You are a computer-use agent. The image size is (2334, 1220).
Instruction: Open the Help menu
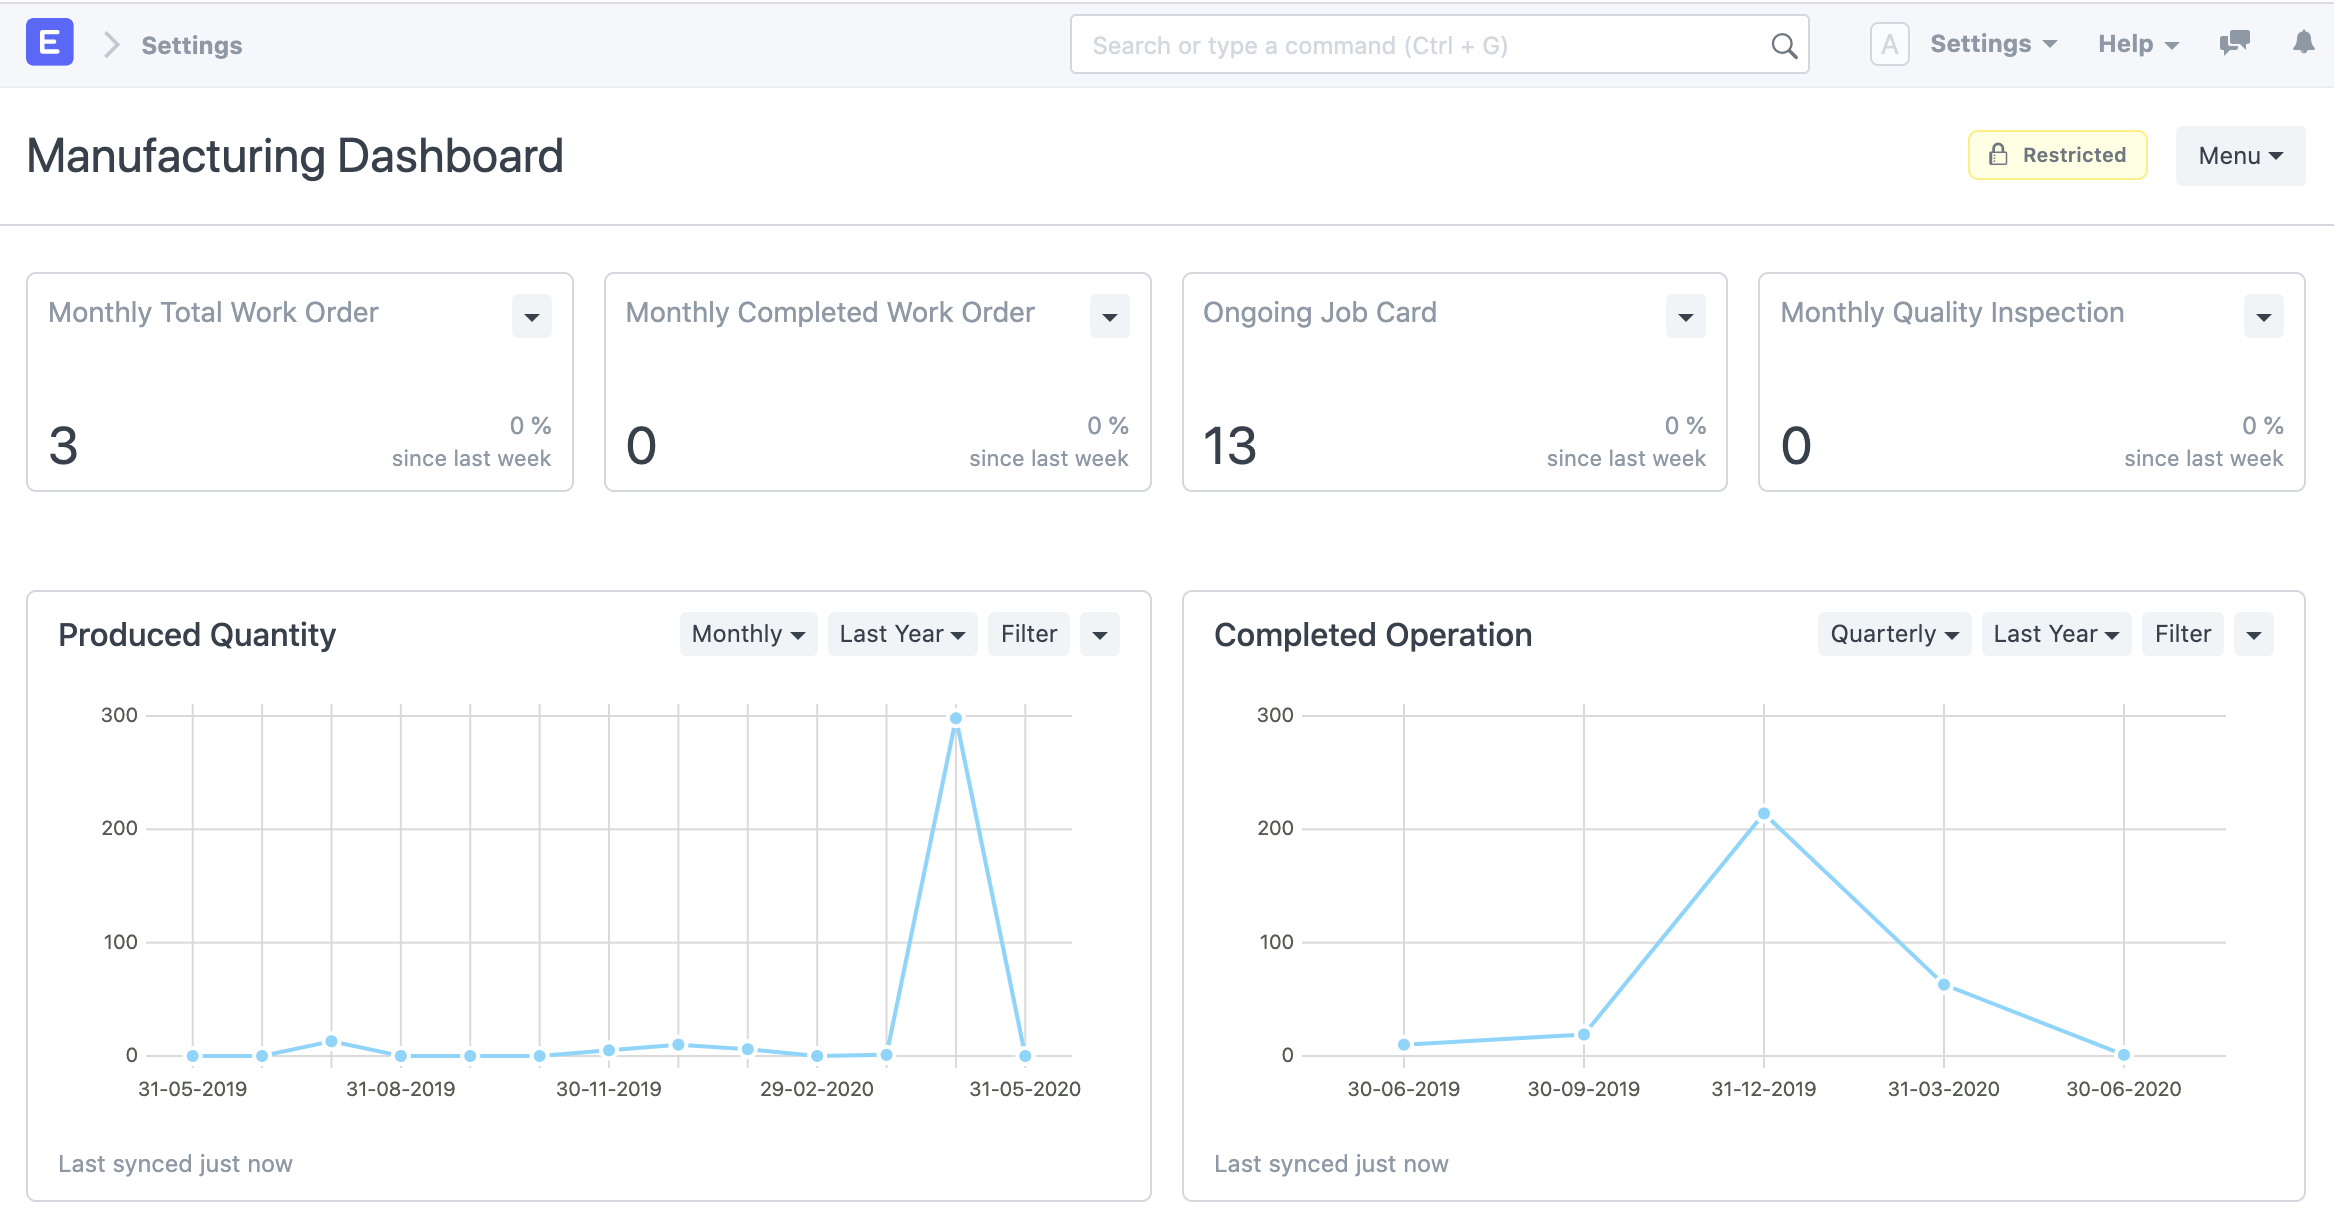(x=2136, y=43)
